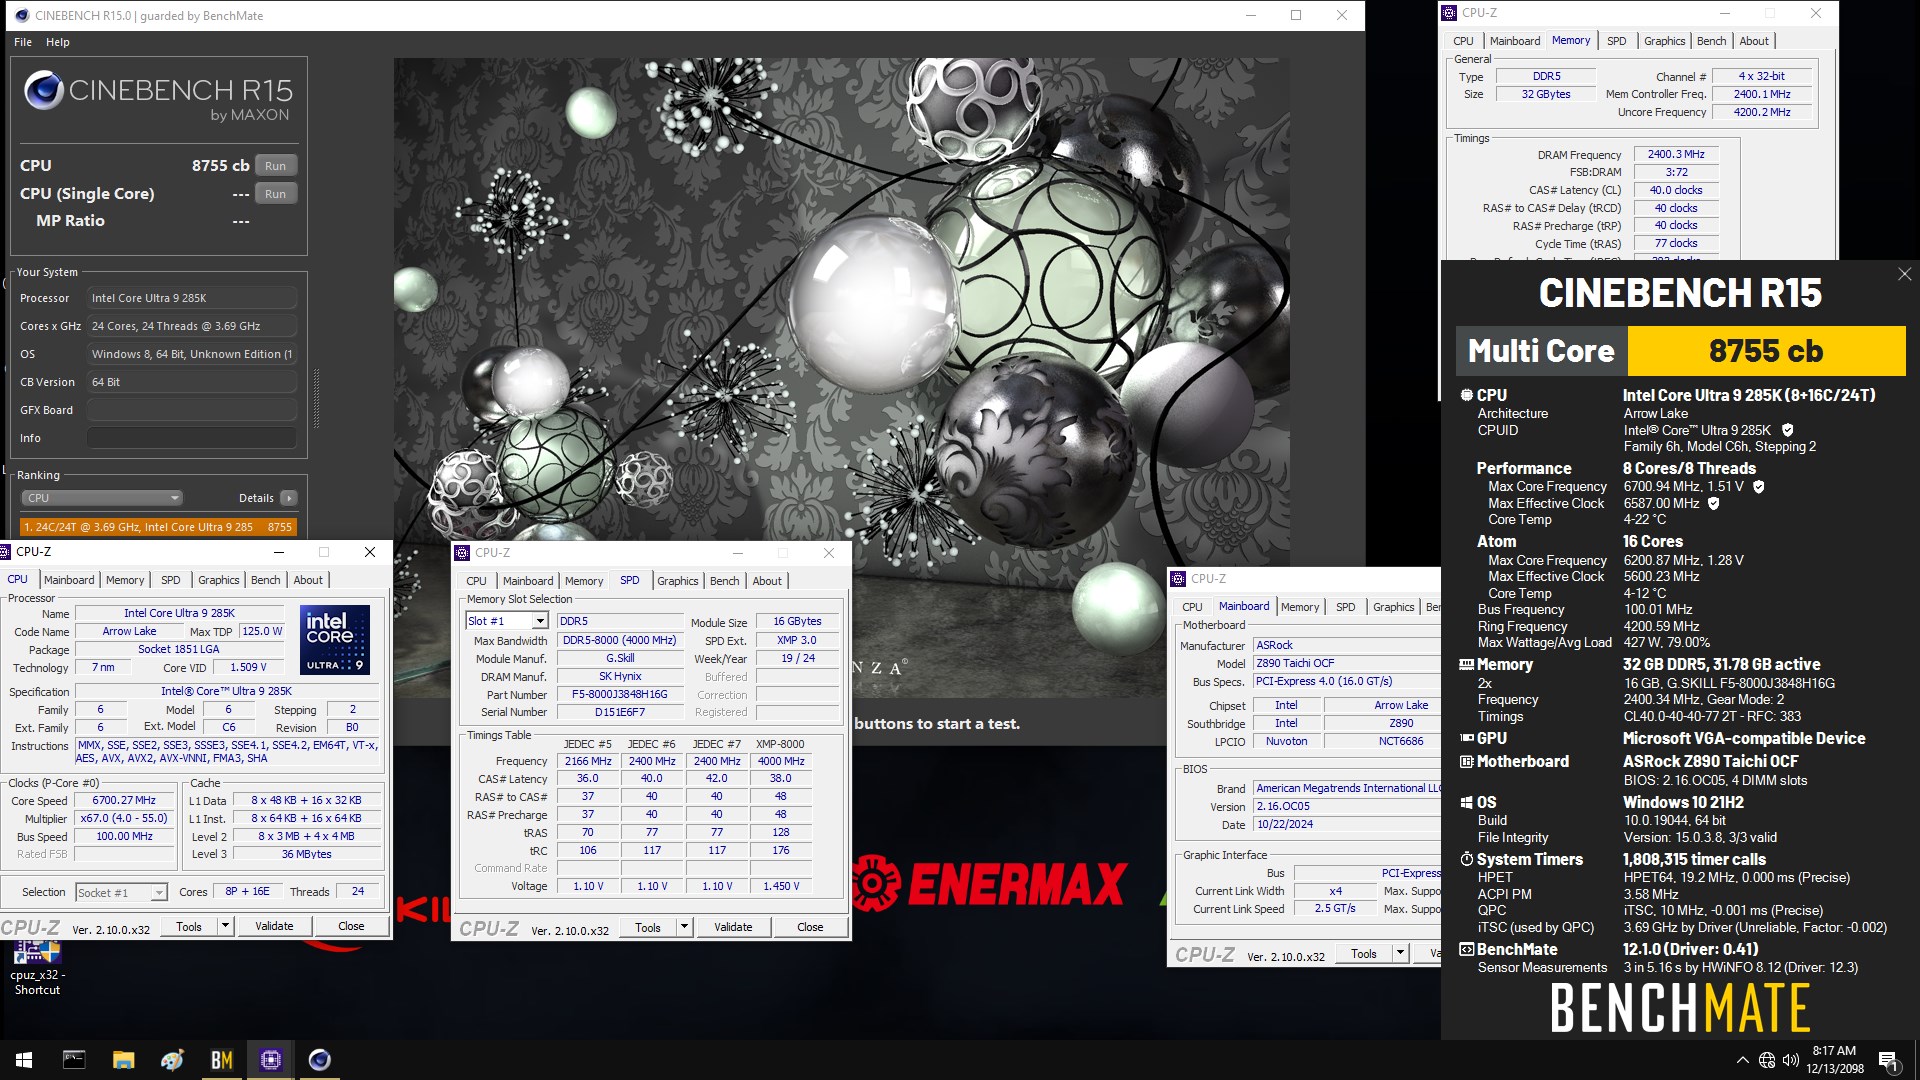This screenshot has height=1080, width=1920.
Task: Switch to CPU-Z via taskbar icon
Action: 270,1060
